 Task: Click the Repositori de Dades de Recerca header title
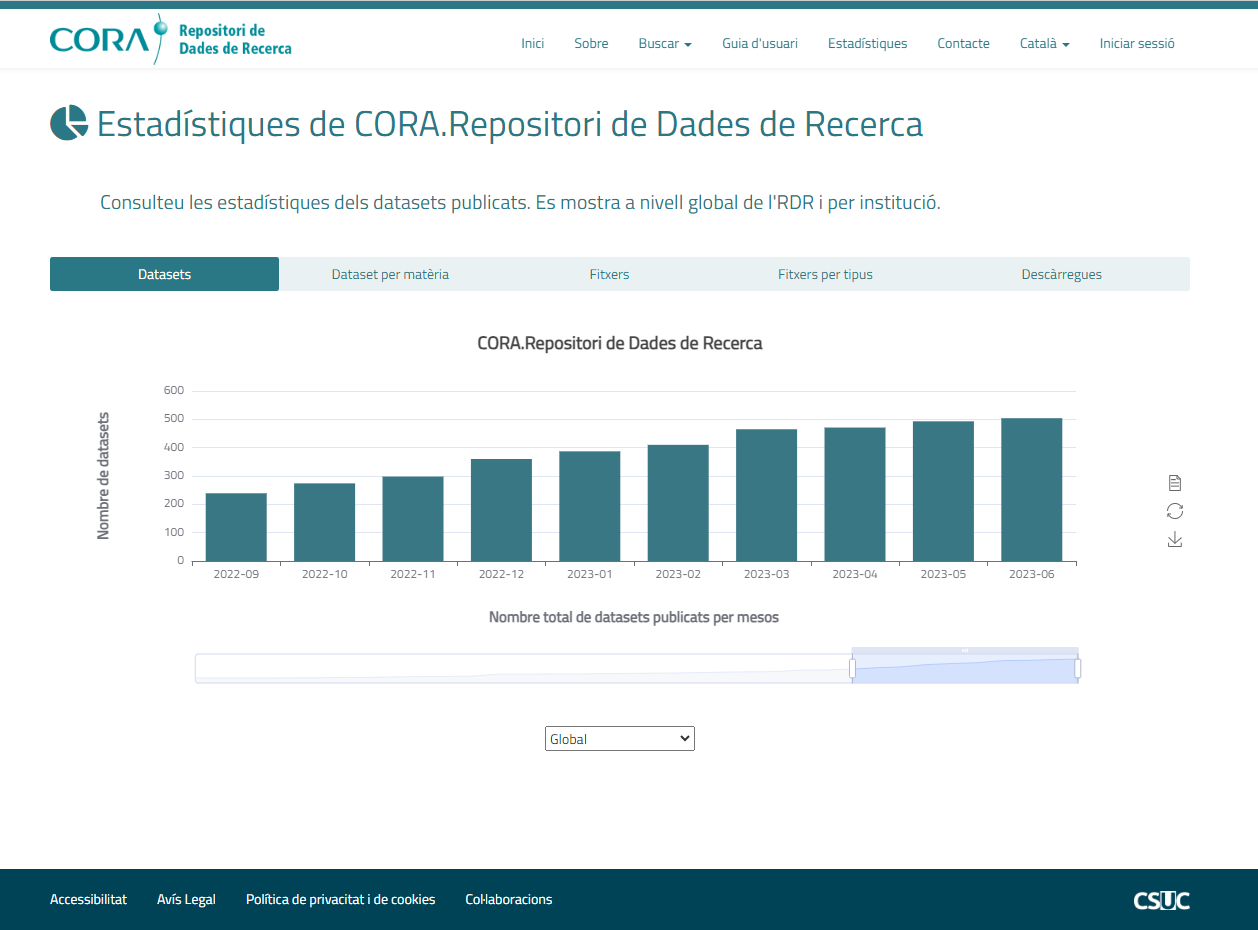(235, 39)
